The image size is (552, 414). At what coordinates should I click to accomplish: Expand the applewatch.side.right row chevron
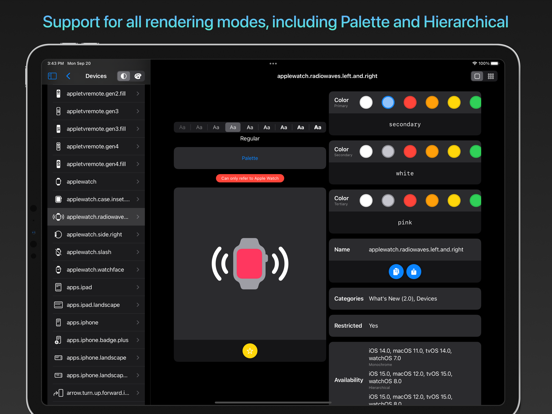click(138, 234)
